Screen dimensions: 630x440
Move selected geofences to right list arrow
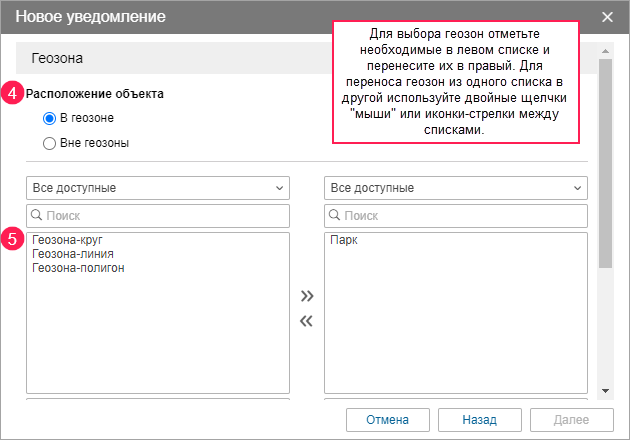(x=307, y=296)
